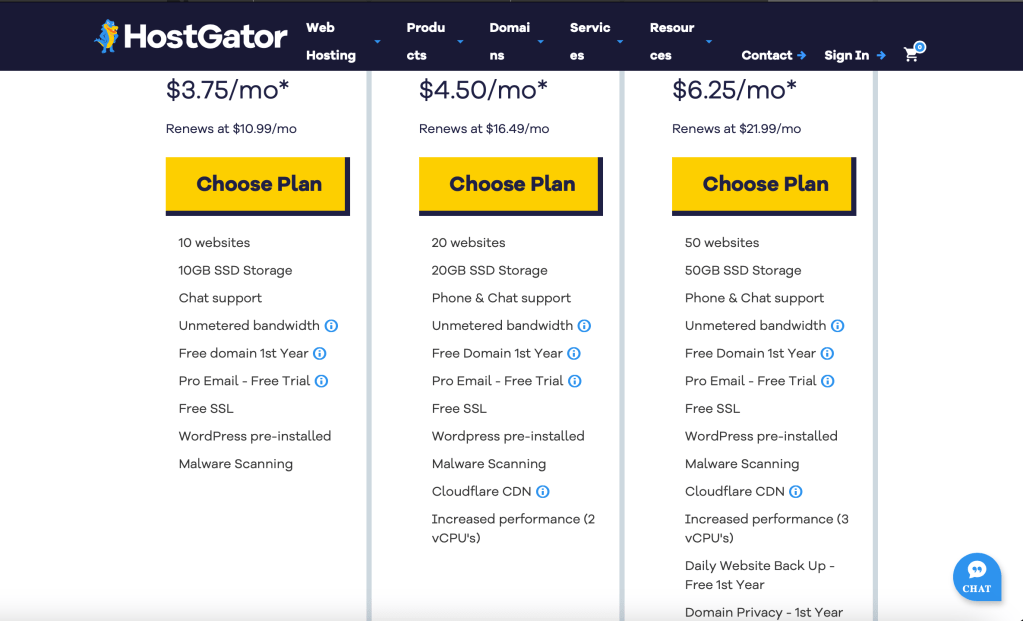1023x621 pixels.
Task: Show info for first plan's Pro Email trial
Action: [x=322, y=381]
